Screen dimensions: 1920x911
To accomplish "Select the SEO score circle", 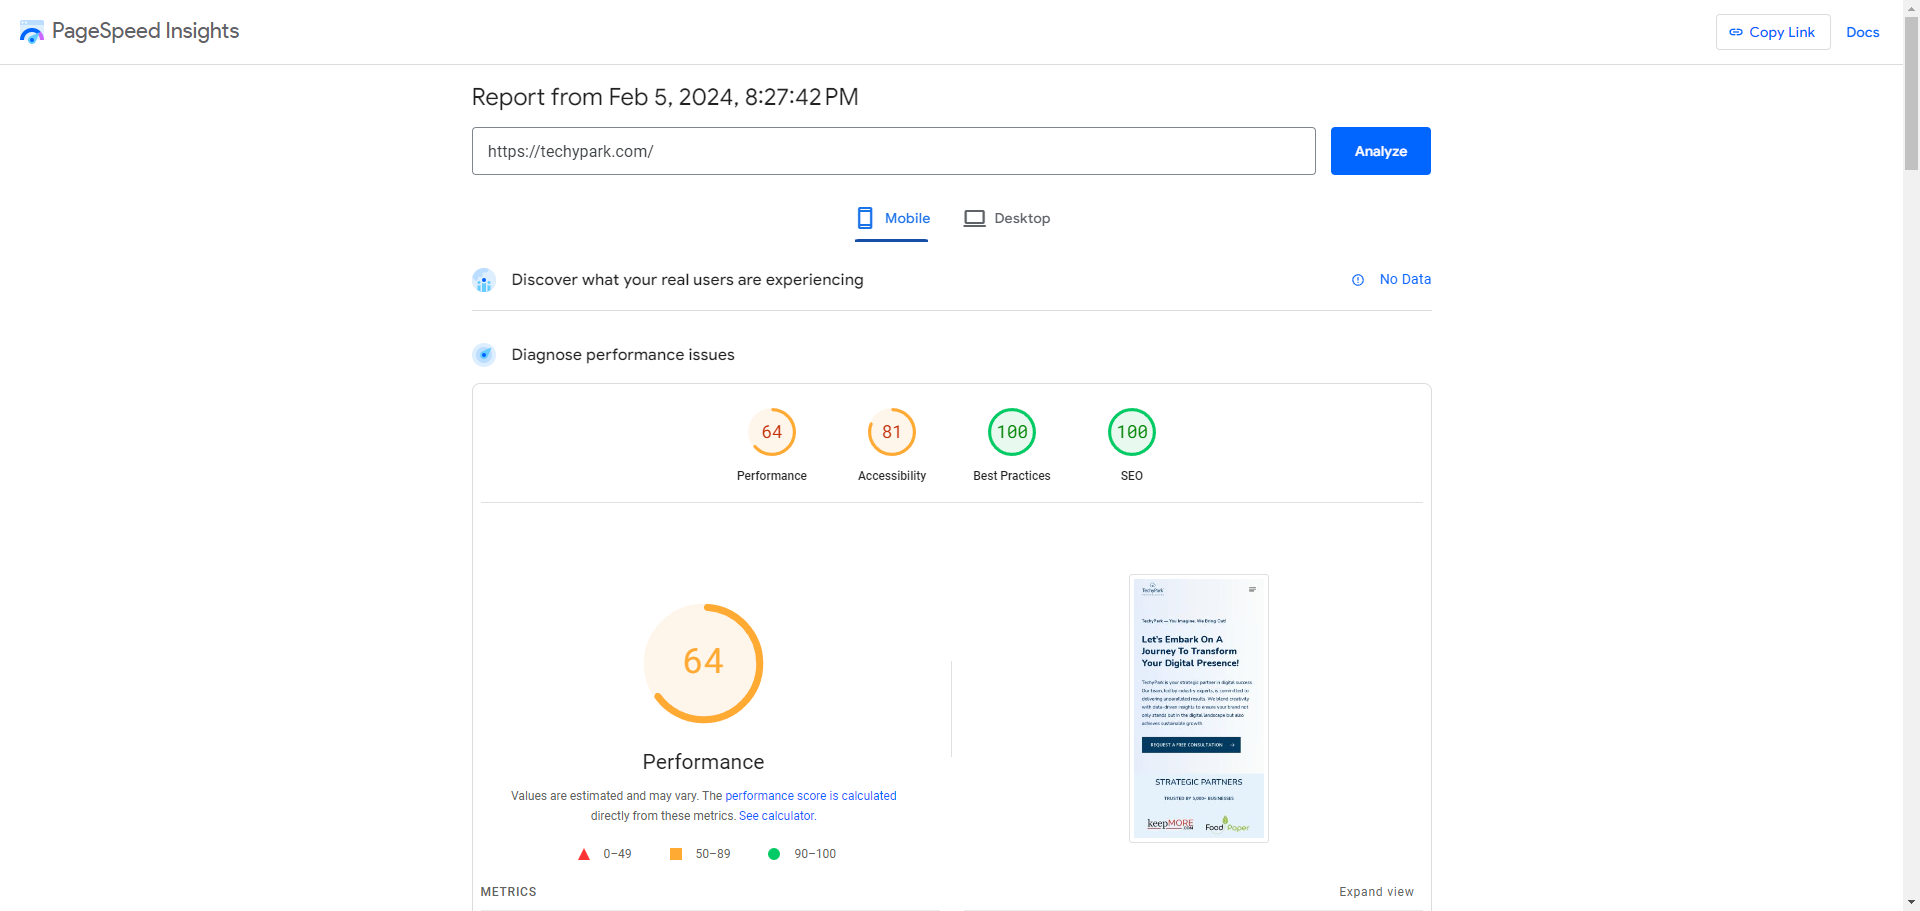I will (1131, 432).
